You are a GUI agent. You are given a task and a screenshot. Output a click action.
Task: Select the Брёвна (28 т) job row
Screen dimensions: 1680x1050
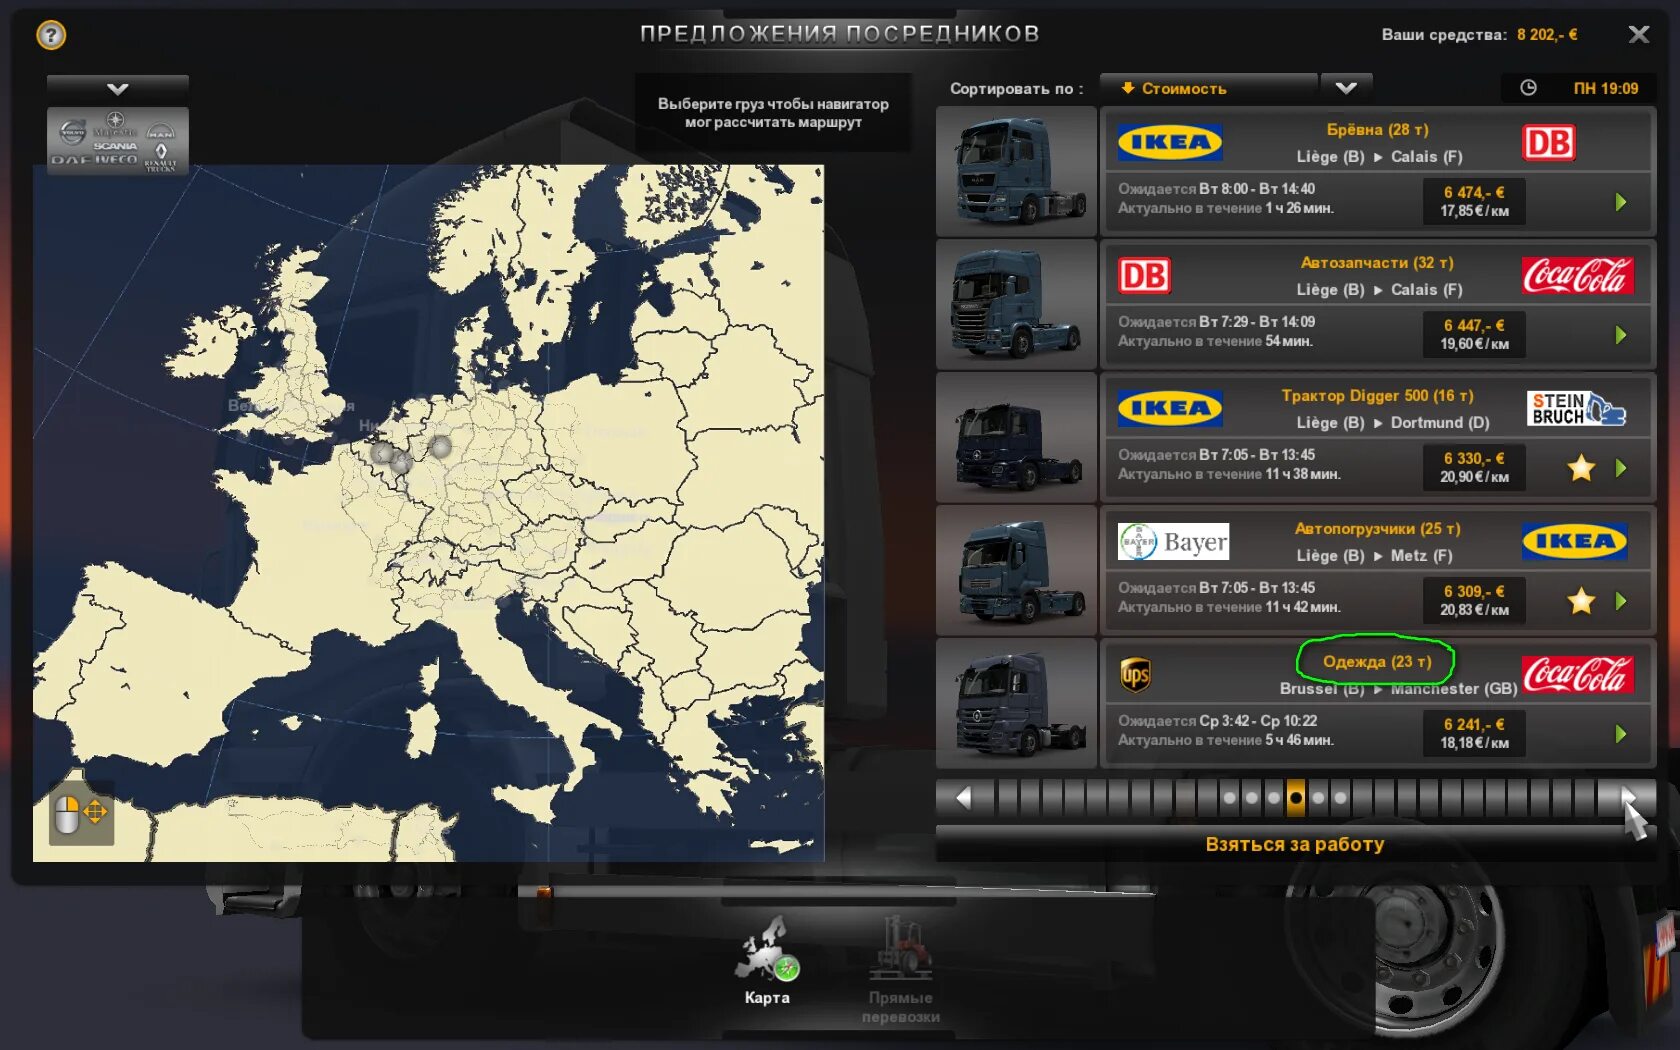pyautogui.click(x=1378, y=172)
